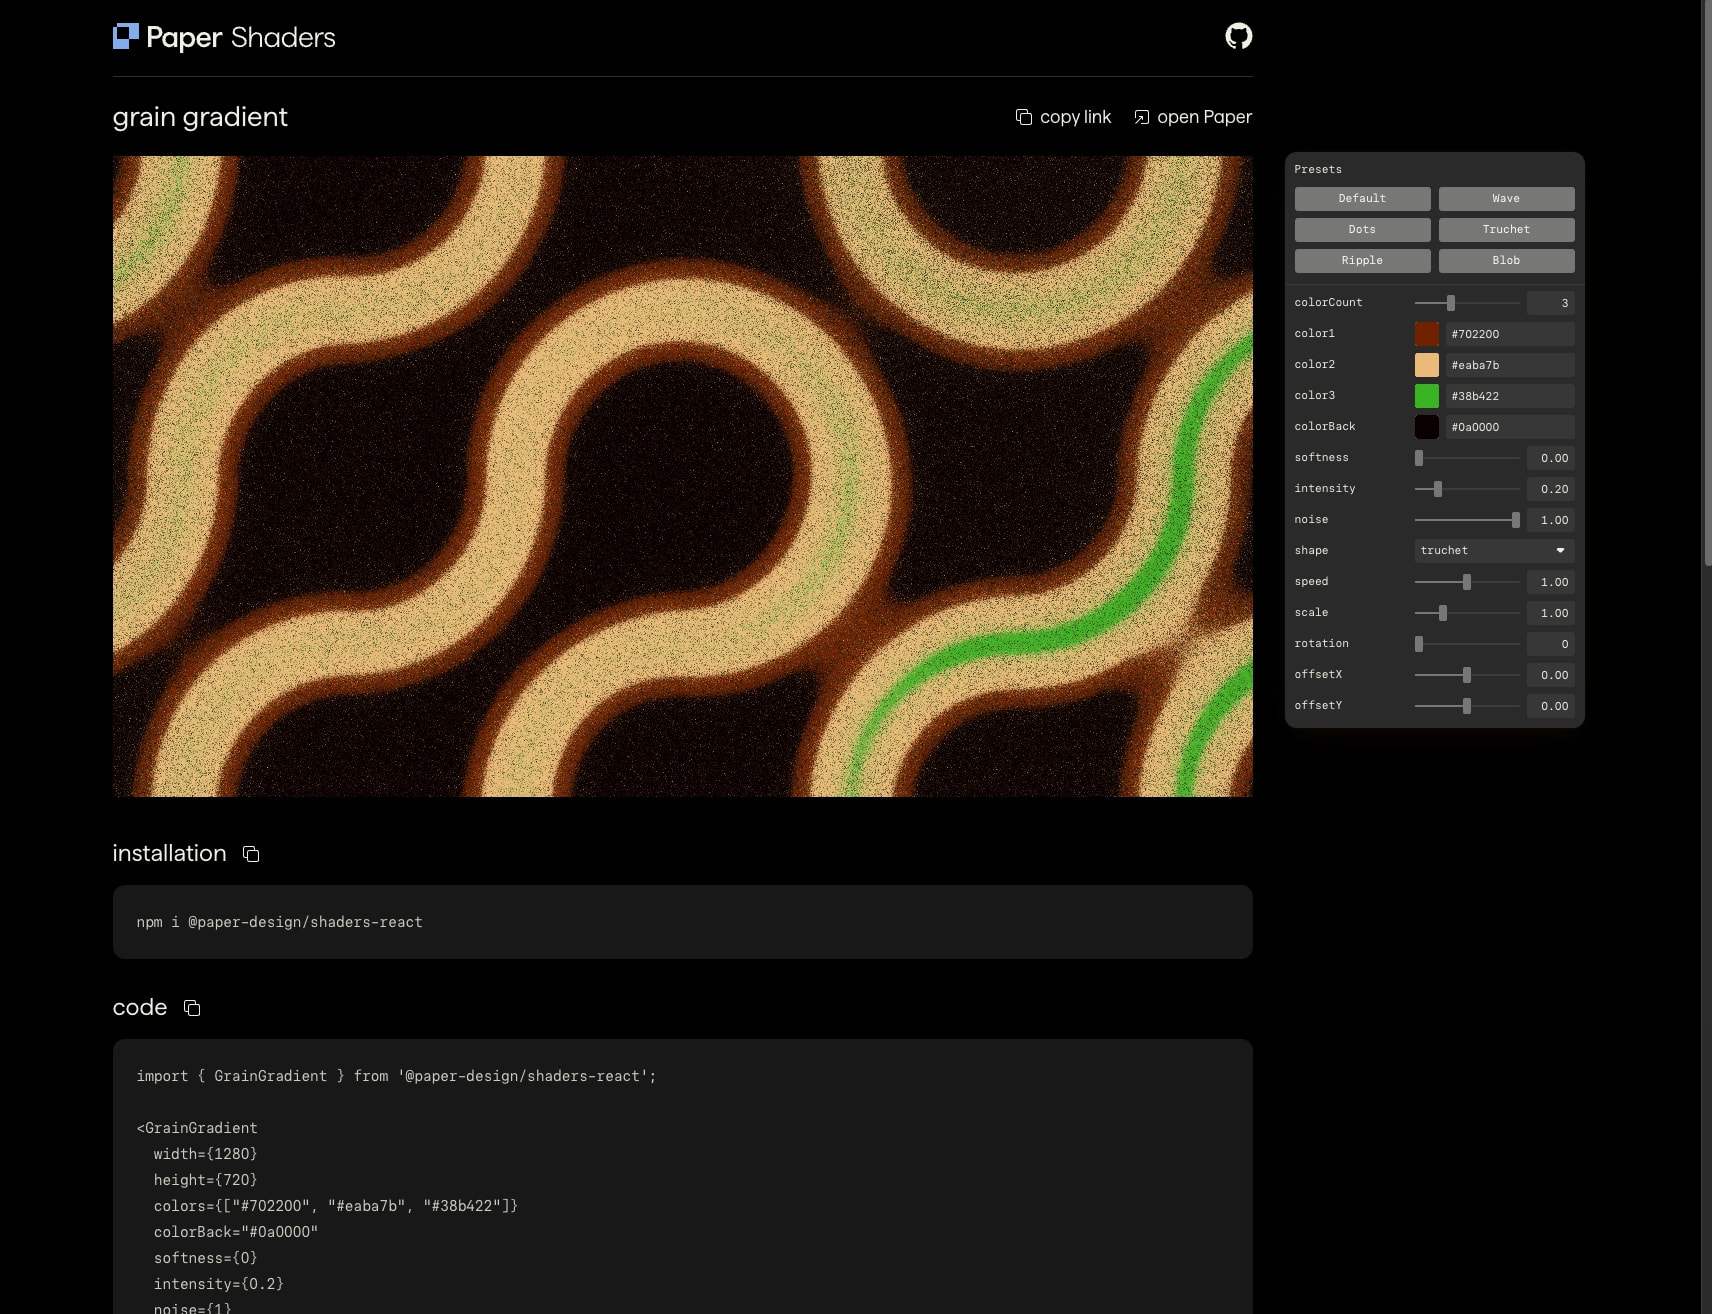Screen dimensions: 1712x1314
Task: Open the color1 brown swatch picker
Action: [1427, 334]
